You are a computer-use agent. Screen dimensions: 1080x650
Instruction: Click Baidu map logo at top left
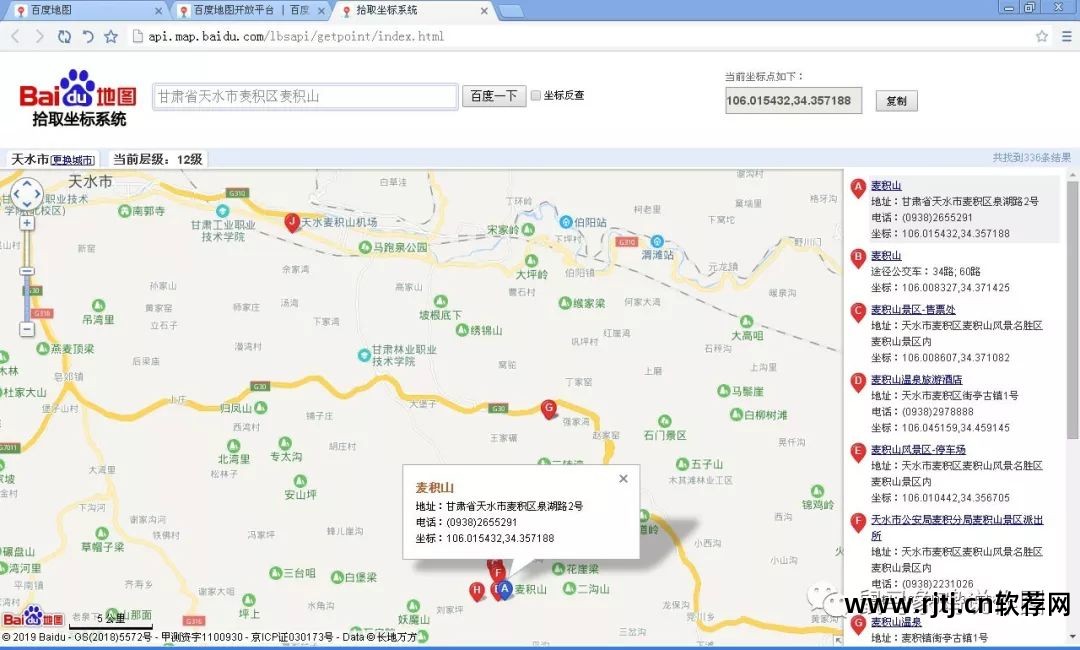(78, 98)
